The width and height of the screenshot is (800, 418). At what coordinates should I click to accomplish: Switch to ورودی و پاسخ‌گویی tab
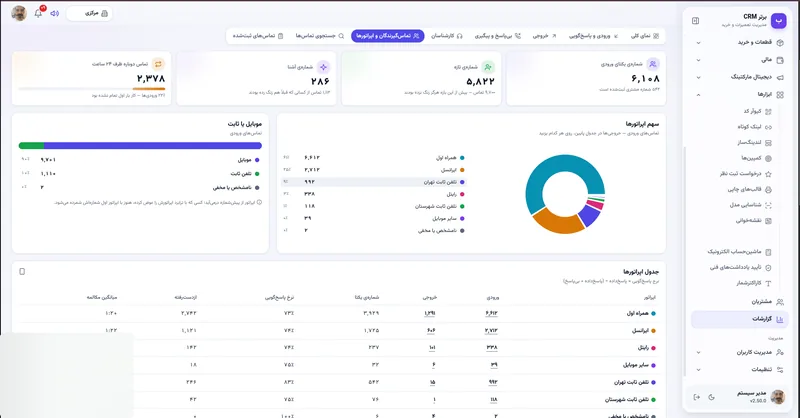tap(593, 36)
